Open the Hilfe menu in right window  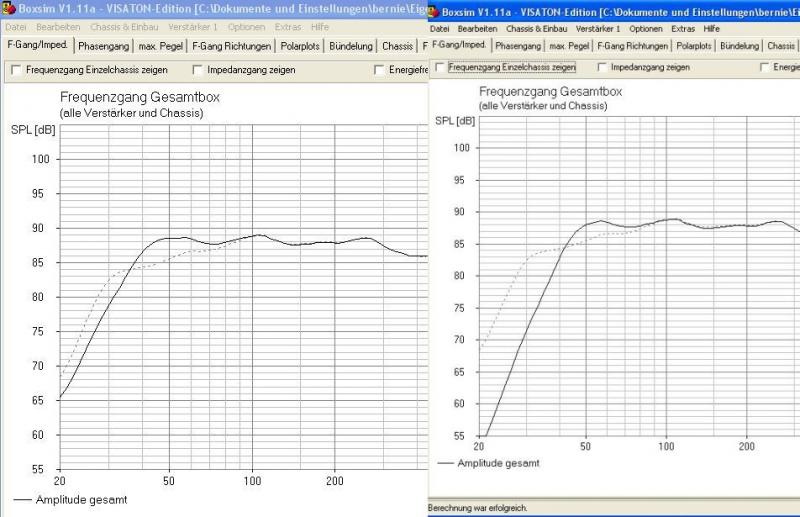click(x=711, y=29)
